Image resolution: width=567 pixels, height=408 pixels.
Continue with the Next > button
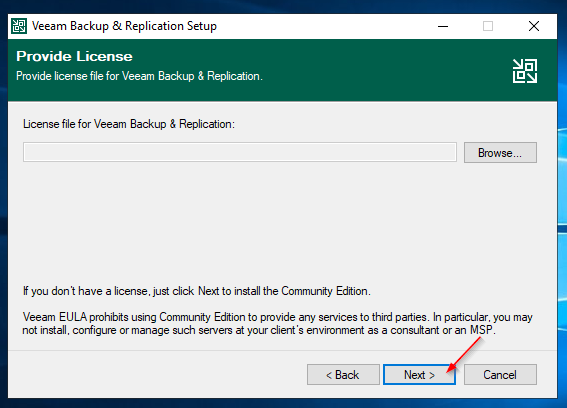coord(419,374)
